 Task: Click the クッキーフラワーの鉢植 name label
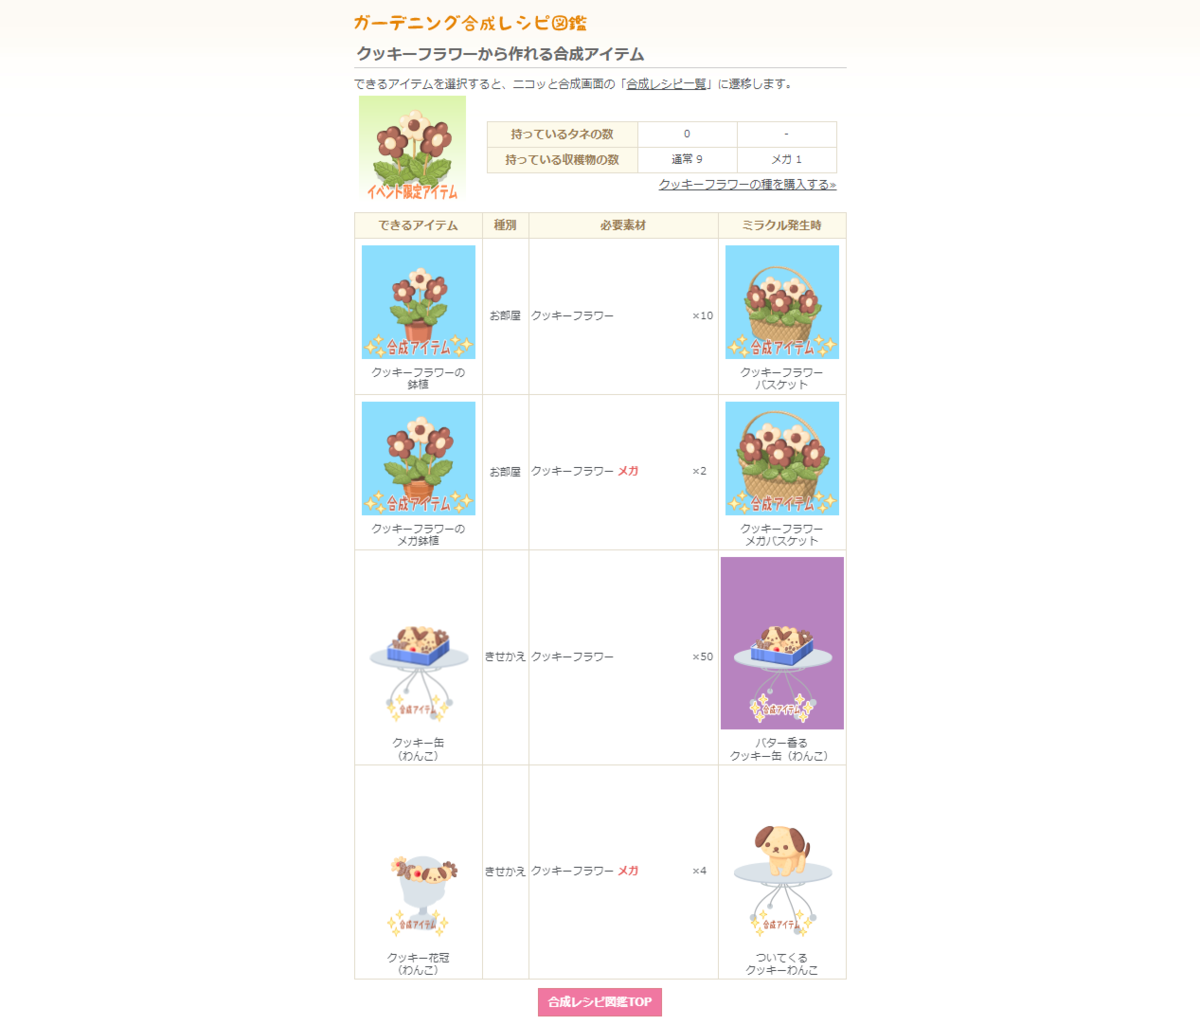[418, 378]
